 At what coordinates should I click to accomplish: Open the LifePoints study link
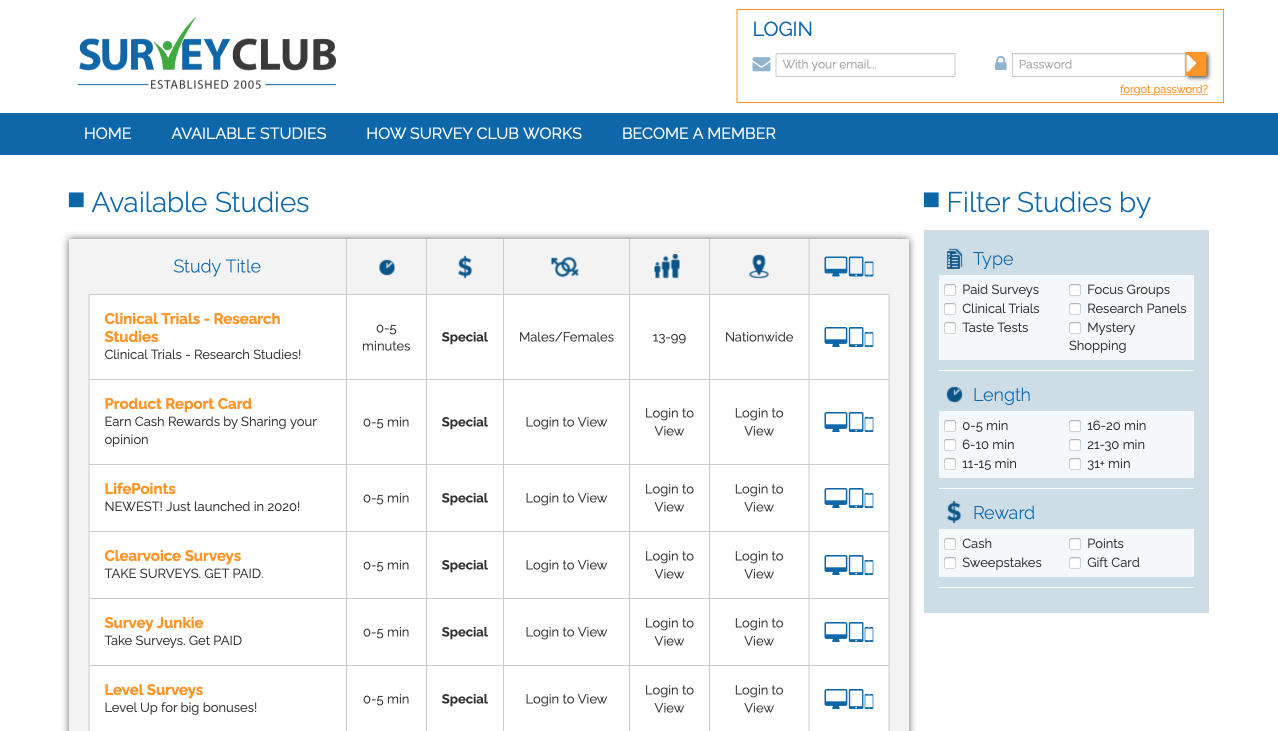140,489
